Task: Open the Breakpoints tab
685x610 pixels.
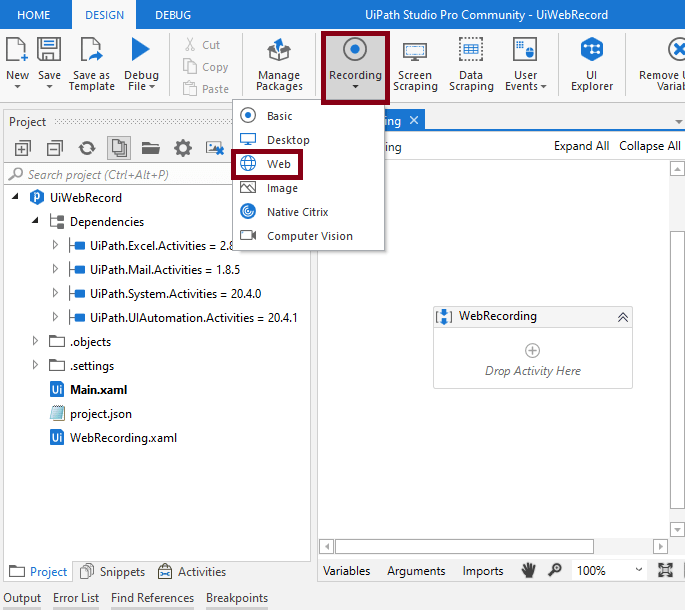Action: pos(237,598)
